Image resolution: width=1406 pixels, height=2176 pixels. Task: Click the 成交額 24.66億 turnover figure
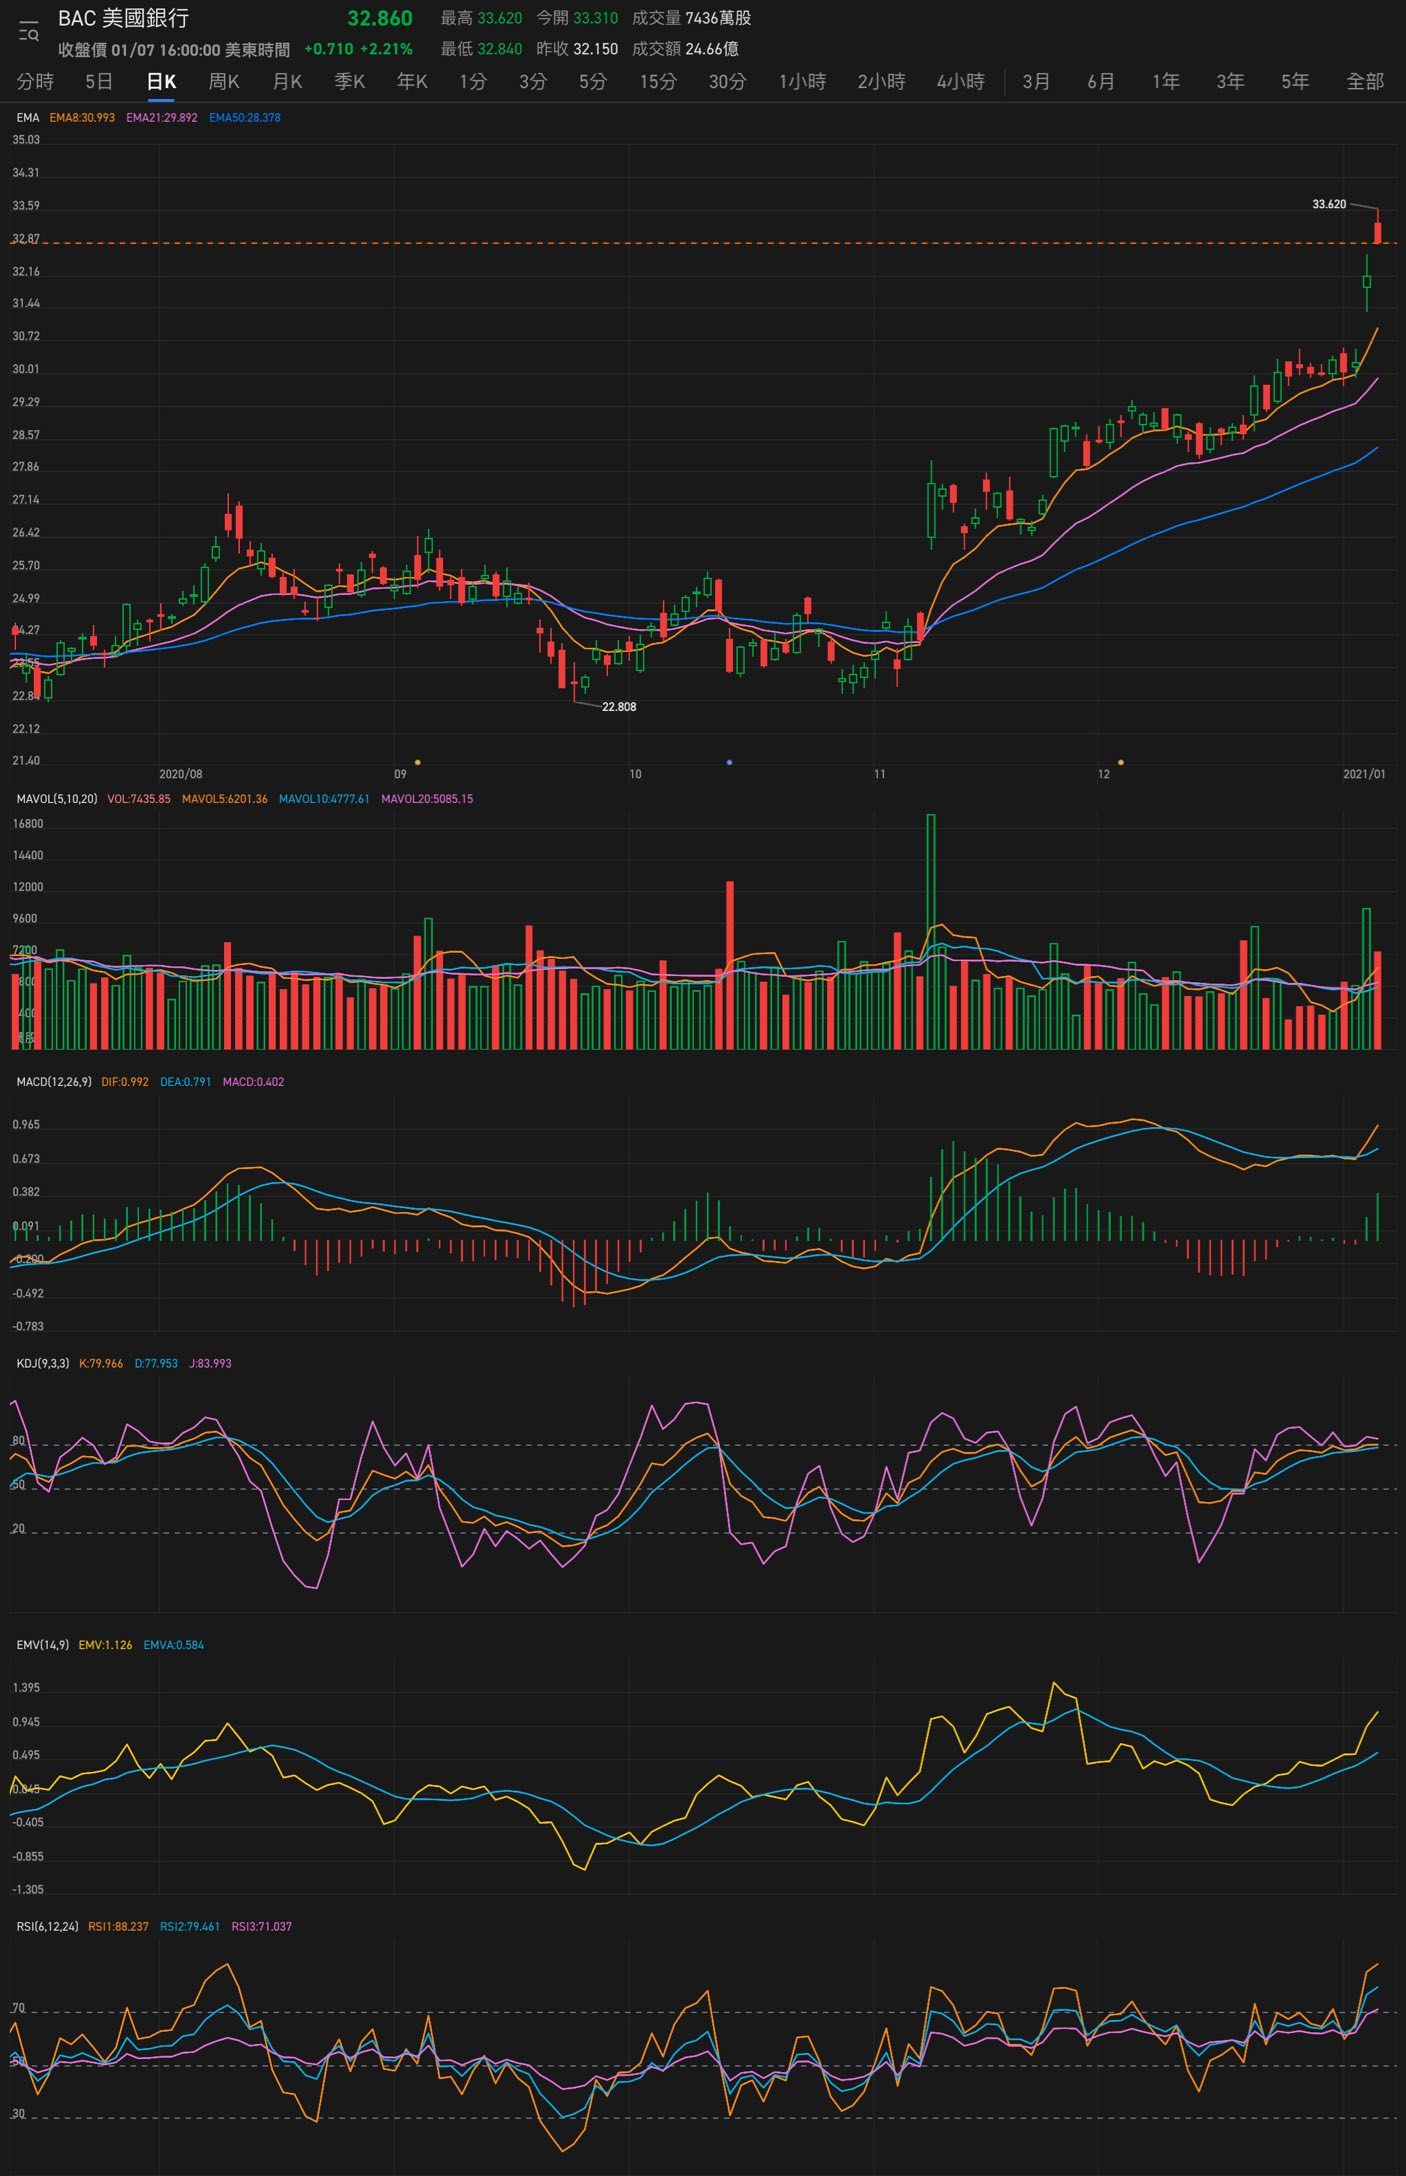[x=685, y=49]
